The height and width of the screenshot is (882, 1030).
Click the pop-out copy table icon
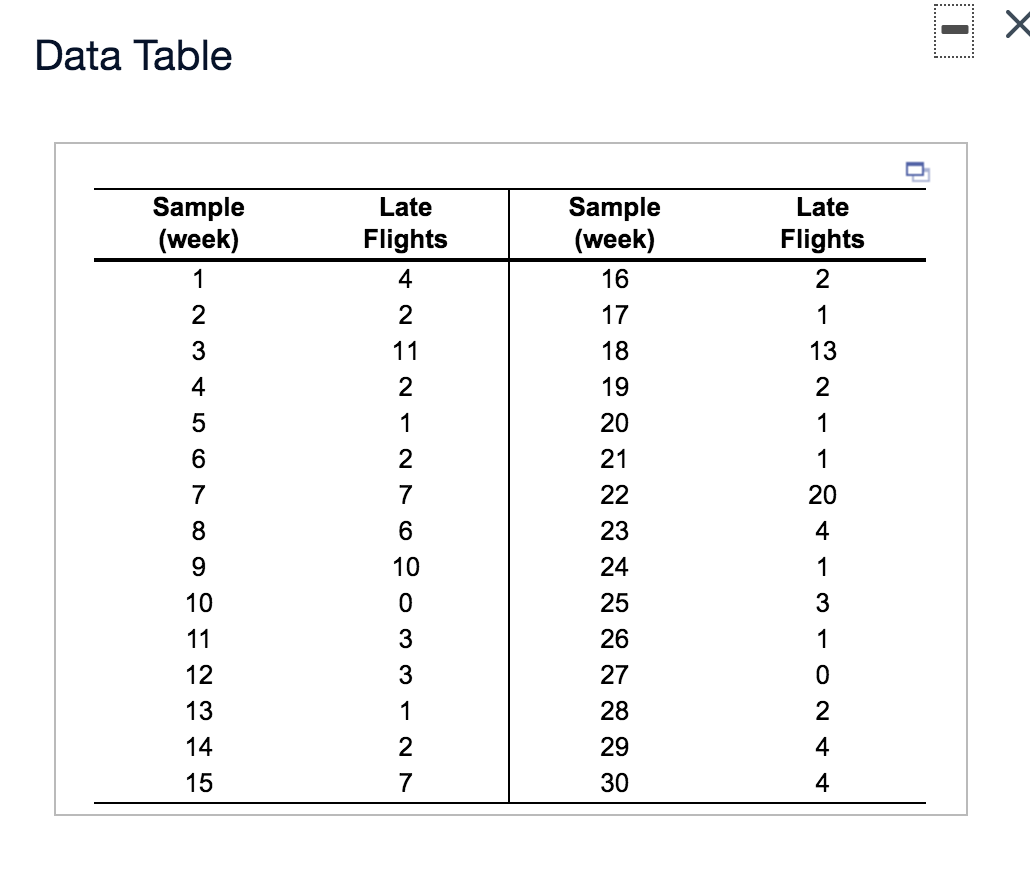point(917,171)
